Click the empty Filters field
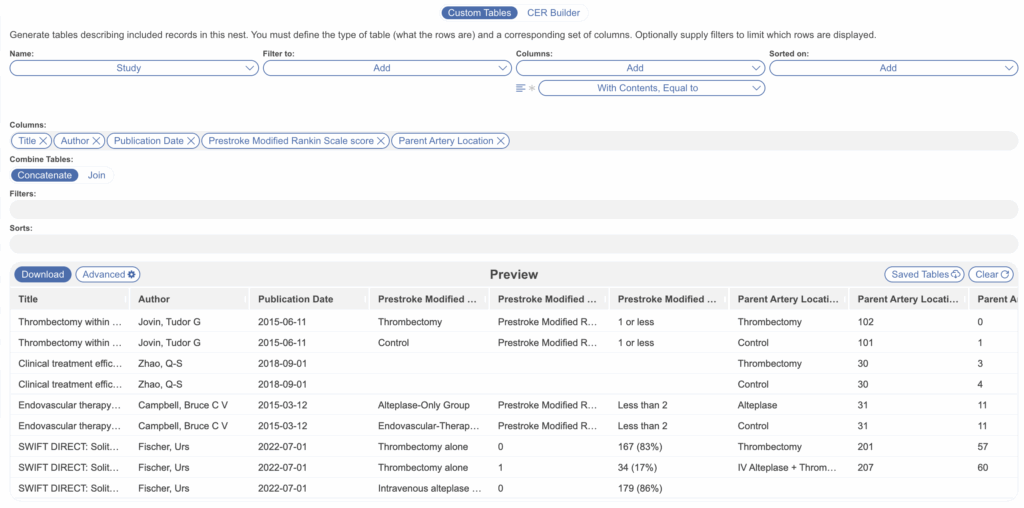1024x508 pixels. coord(512,209)
